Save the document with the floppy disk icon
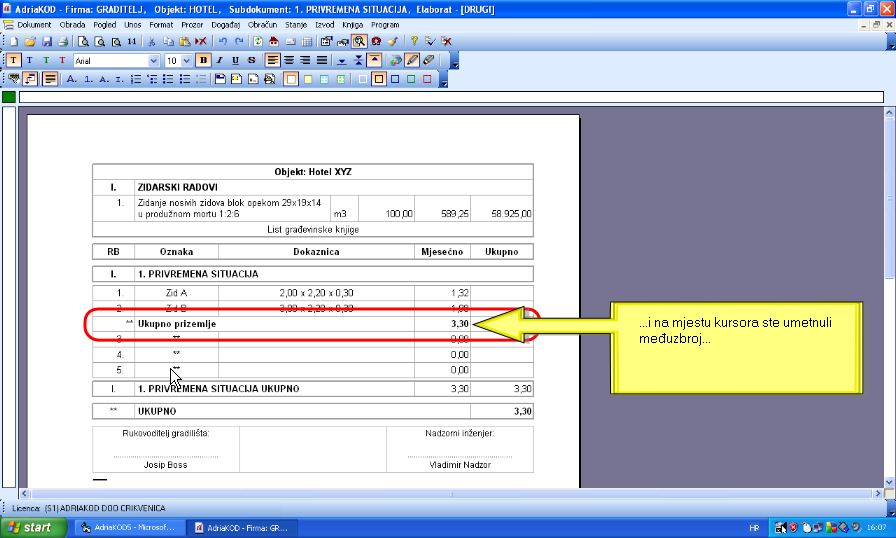The width and height of the screenshot is (896, 538). pos(46,41)
